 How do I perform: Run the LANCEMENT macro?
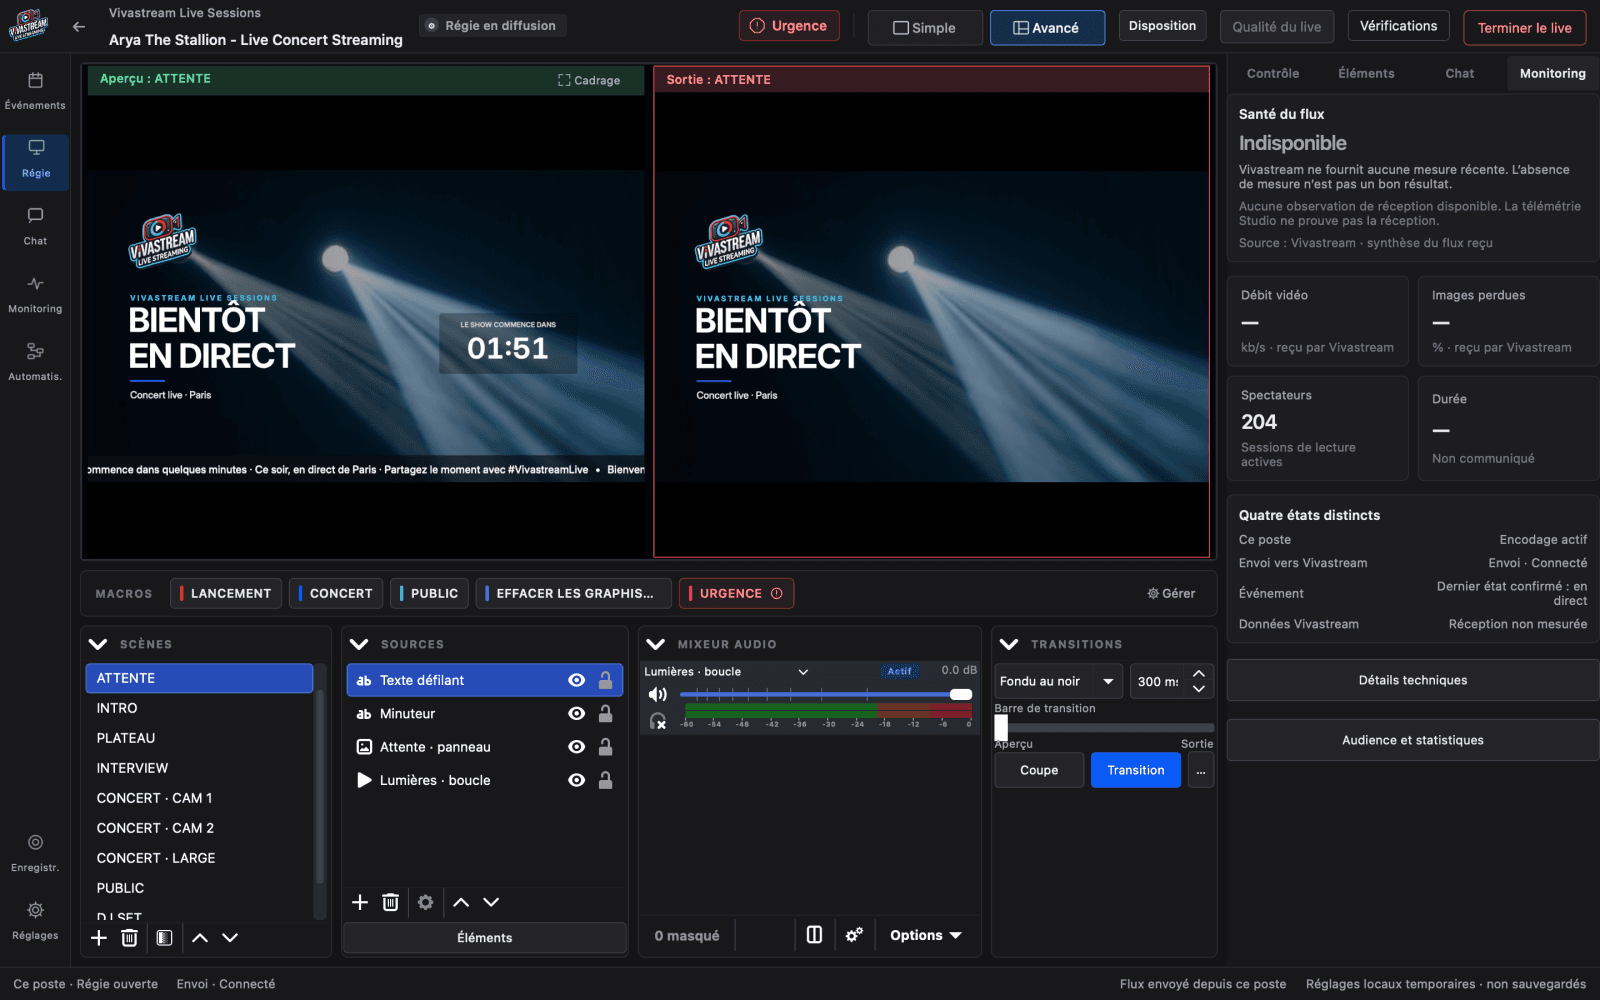click(226, 593)
